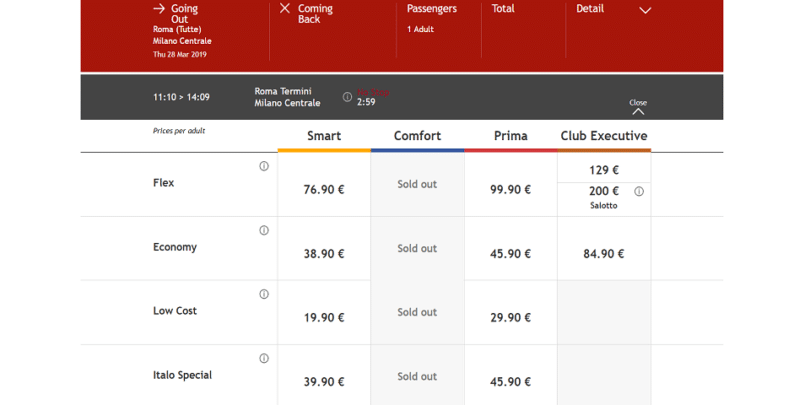Click info icon next to Economy fare
The image size is (810, 405).
(264, 230)
